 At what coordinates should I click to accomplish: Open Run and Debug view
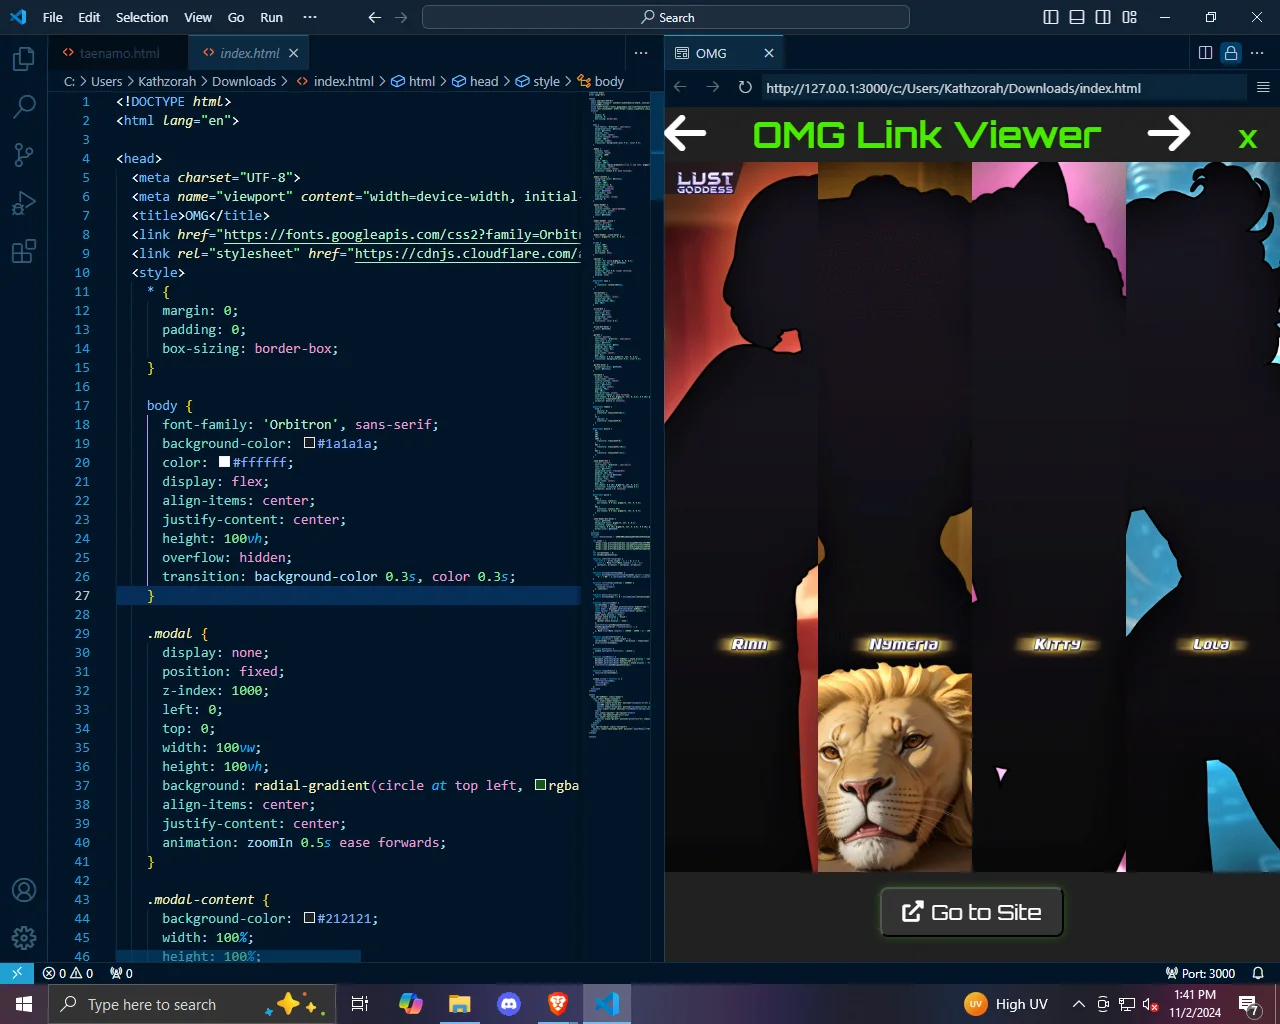tap(24, 203)
